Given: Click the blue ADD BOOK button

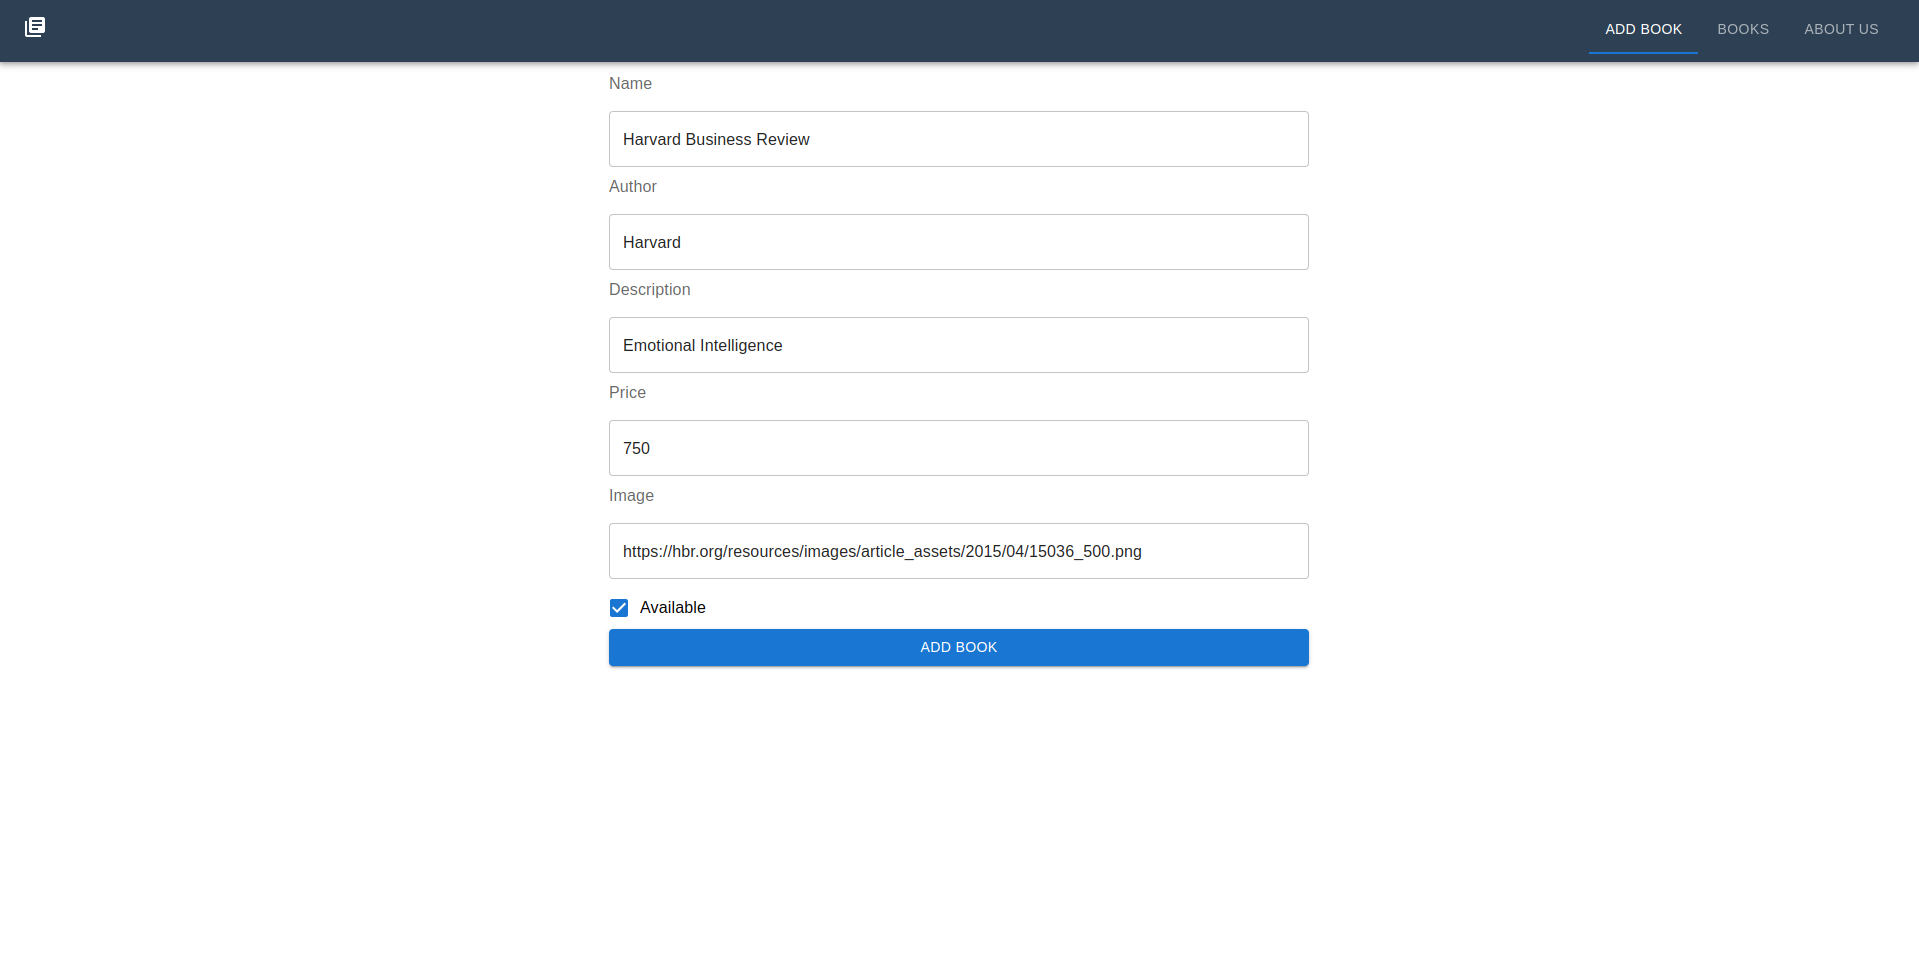Looking at the screenshot, I should click(x=958, y=647).
